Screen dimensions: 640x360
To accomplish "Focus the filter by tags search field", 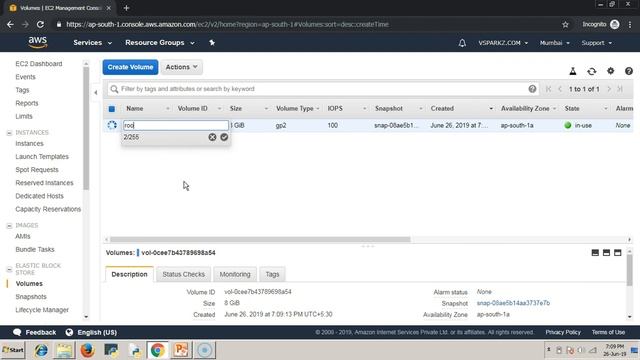I will click(x=322, y=89).
